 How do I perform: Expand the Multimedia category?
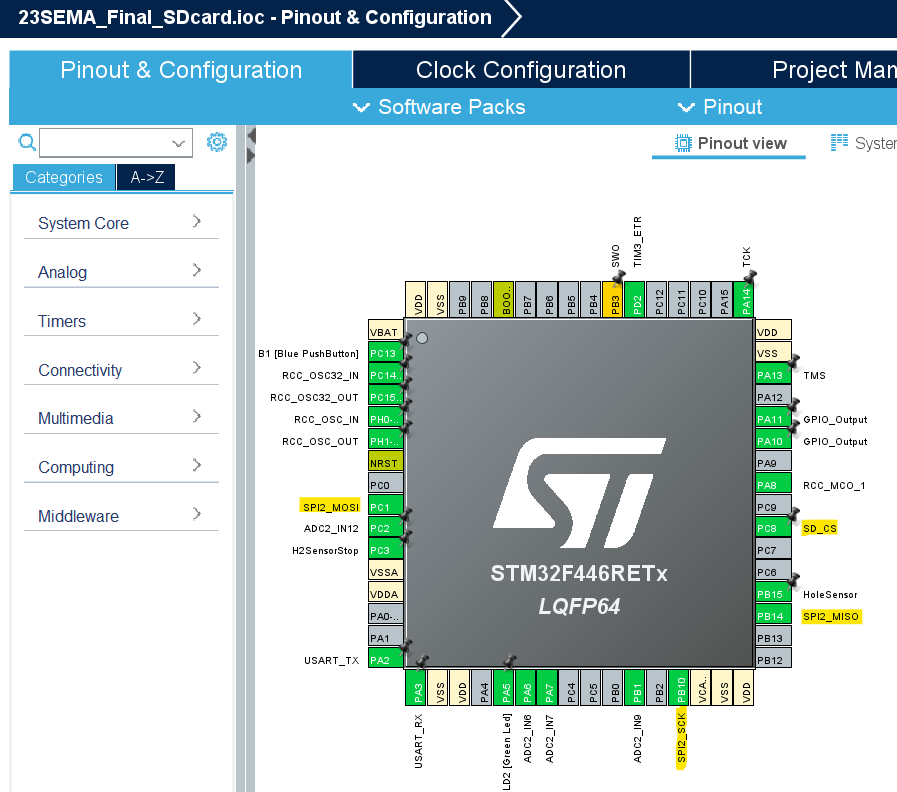tap(121, 418)
